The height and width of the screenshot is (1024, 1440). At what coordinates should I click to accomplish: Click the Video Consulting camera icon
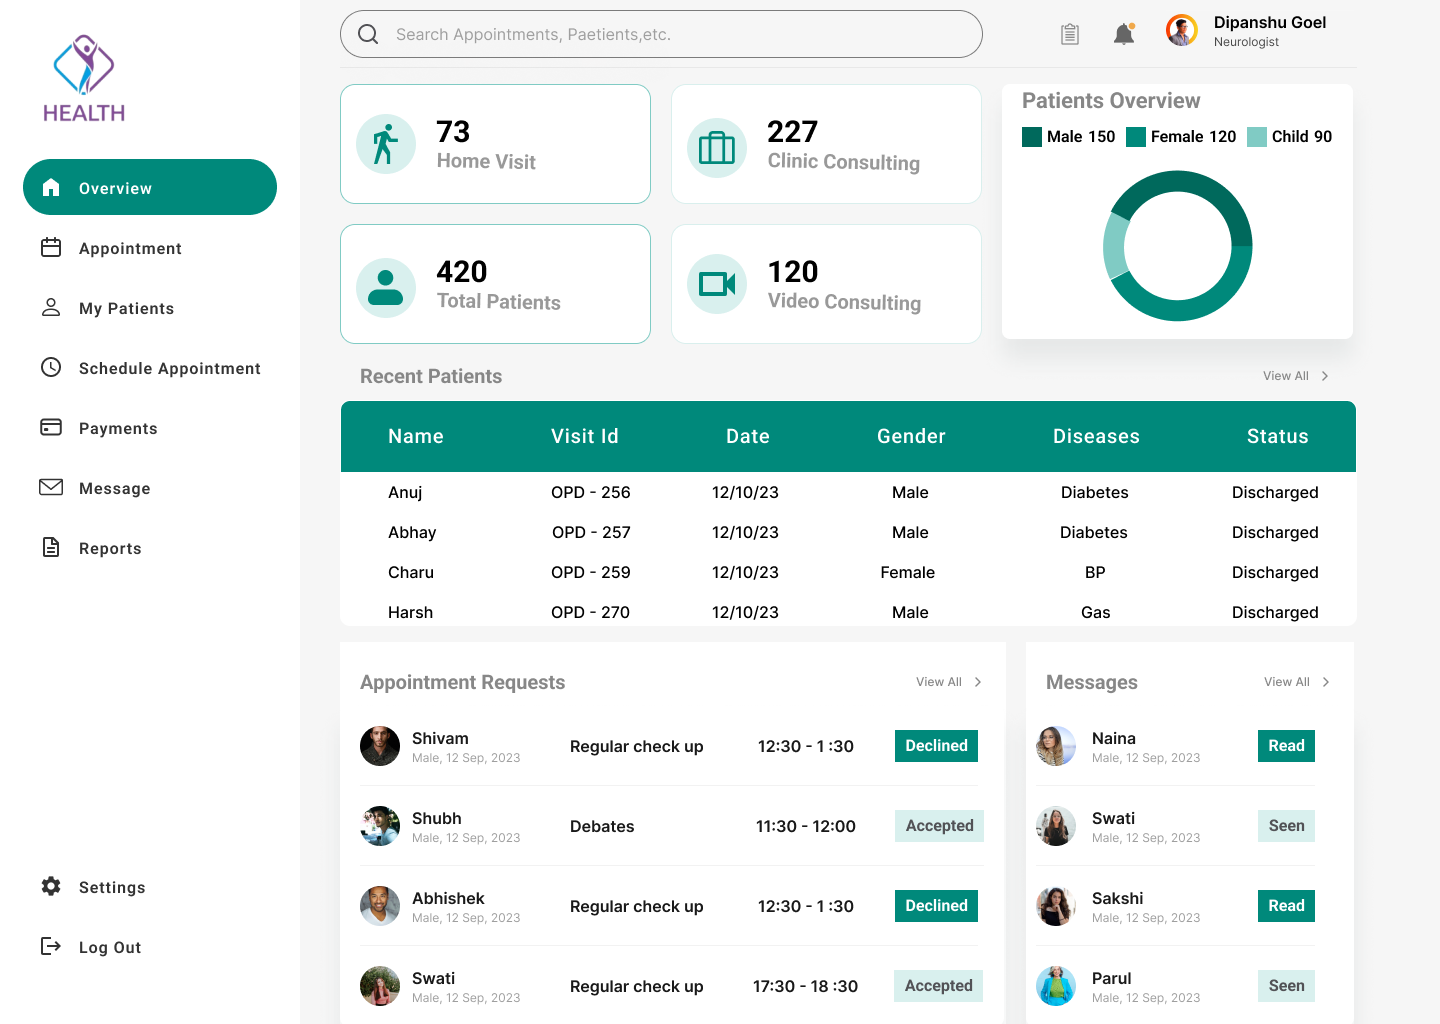pyautogui.click(x=717, y=284)
